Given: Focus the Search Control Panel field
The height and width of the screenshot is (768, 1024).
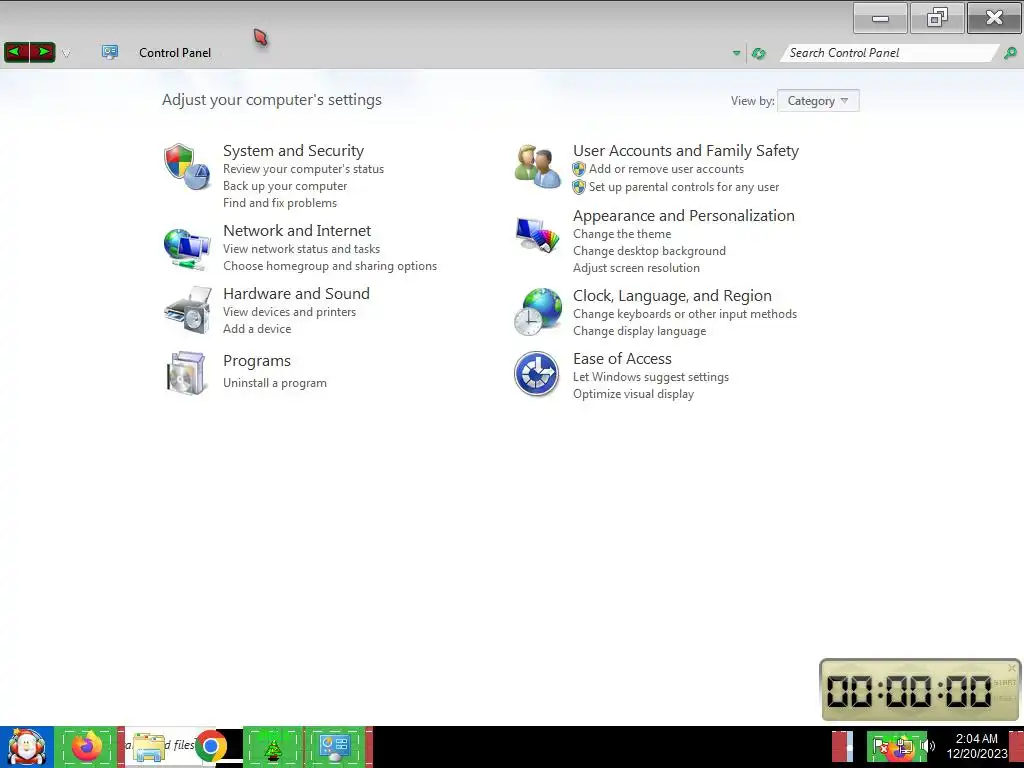Looking at the screenshot, I should click(x=889, y=53).
